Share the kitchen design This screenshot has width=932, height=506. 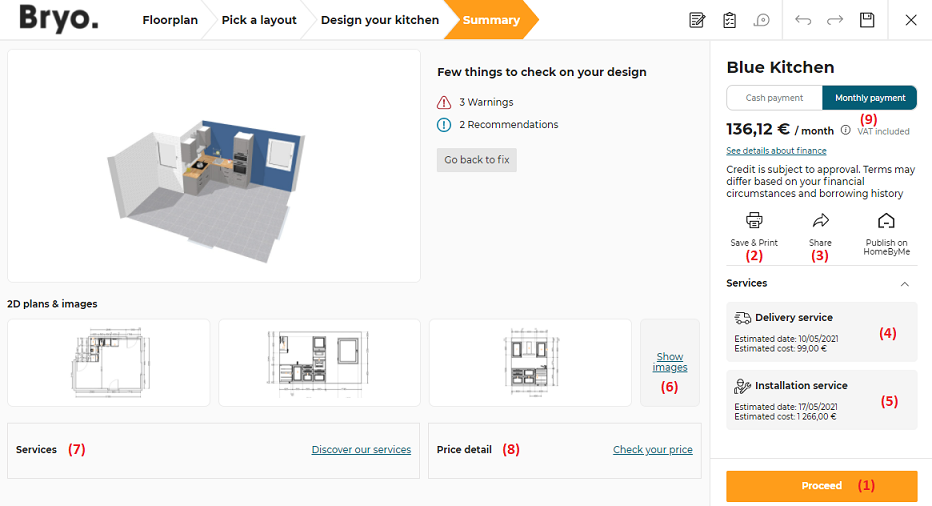tap(820, 221)
